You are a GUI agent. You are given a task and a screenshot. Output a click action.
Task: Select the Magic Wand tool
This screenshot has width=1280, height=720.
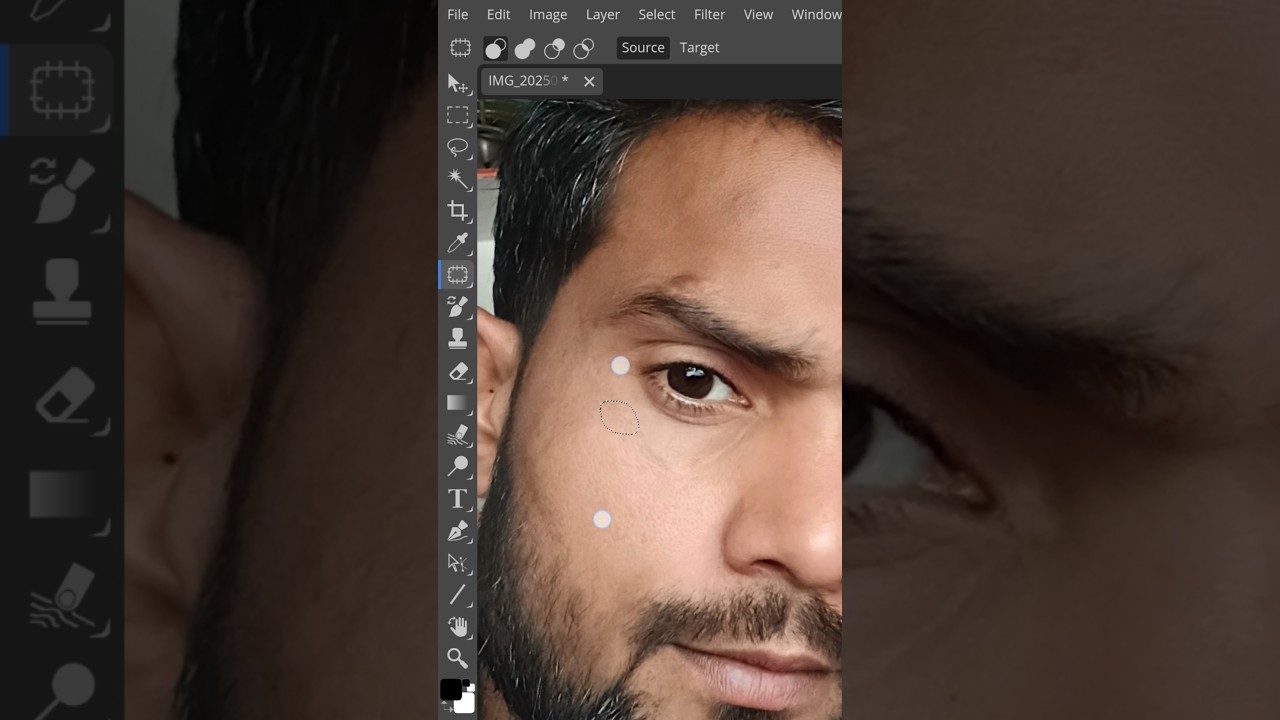458,179
